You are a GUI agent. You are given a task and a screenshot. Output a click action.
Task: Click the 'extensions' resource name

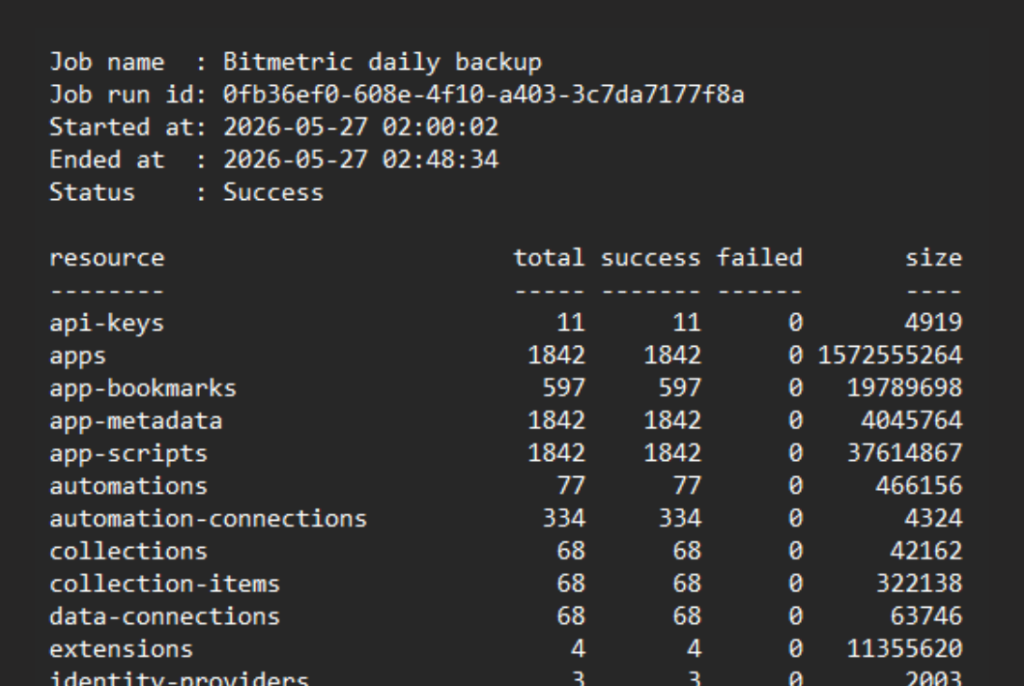[x=121, y=650]
